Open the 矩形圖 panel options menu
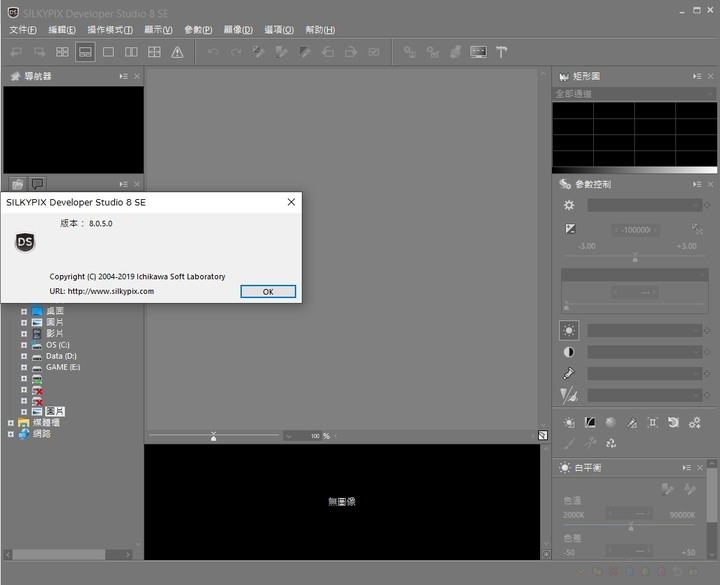720x585 pixels. coord(697,76)
